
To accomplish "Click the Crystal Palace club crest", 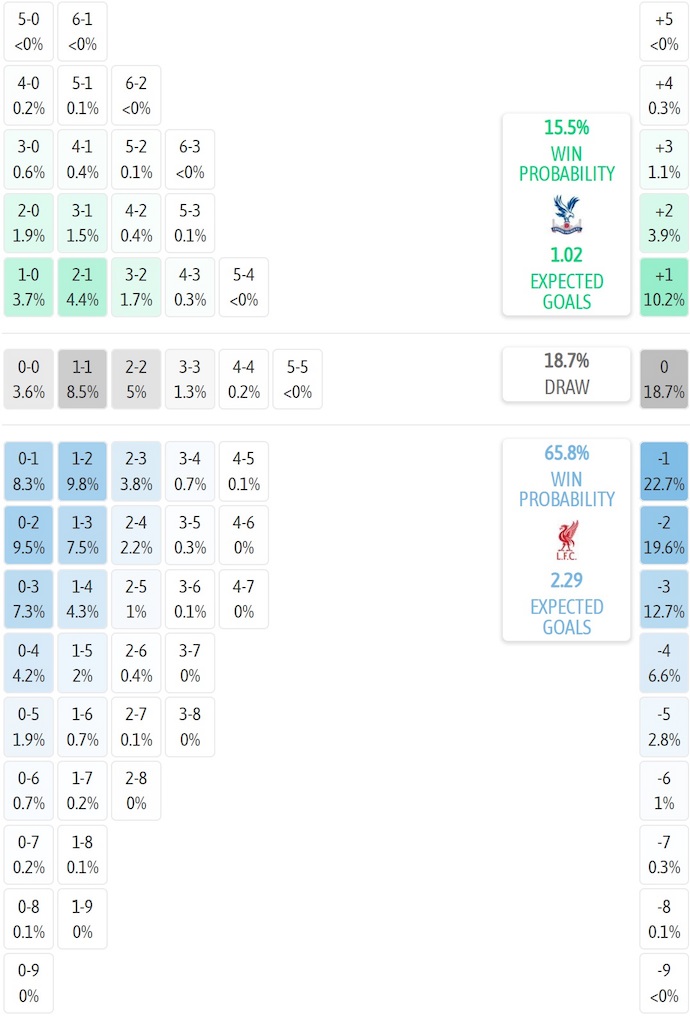I will point(566,215).
